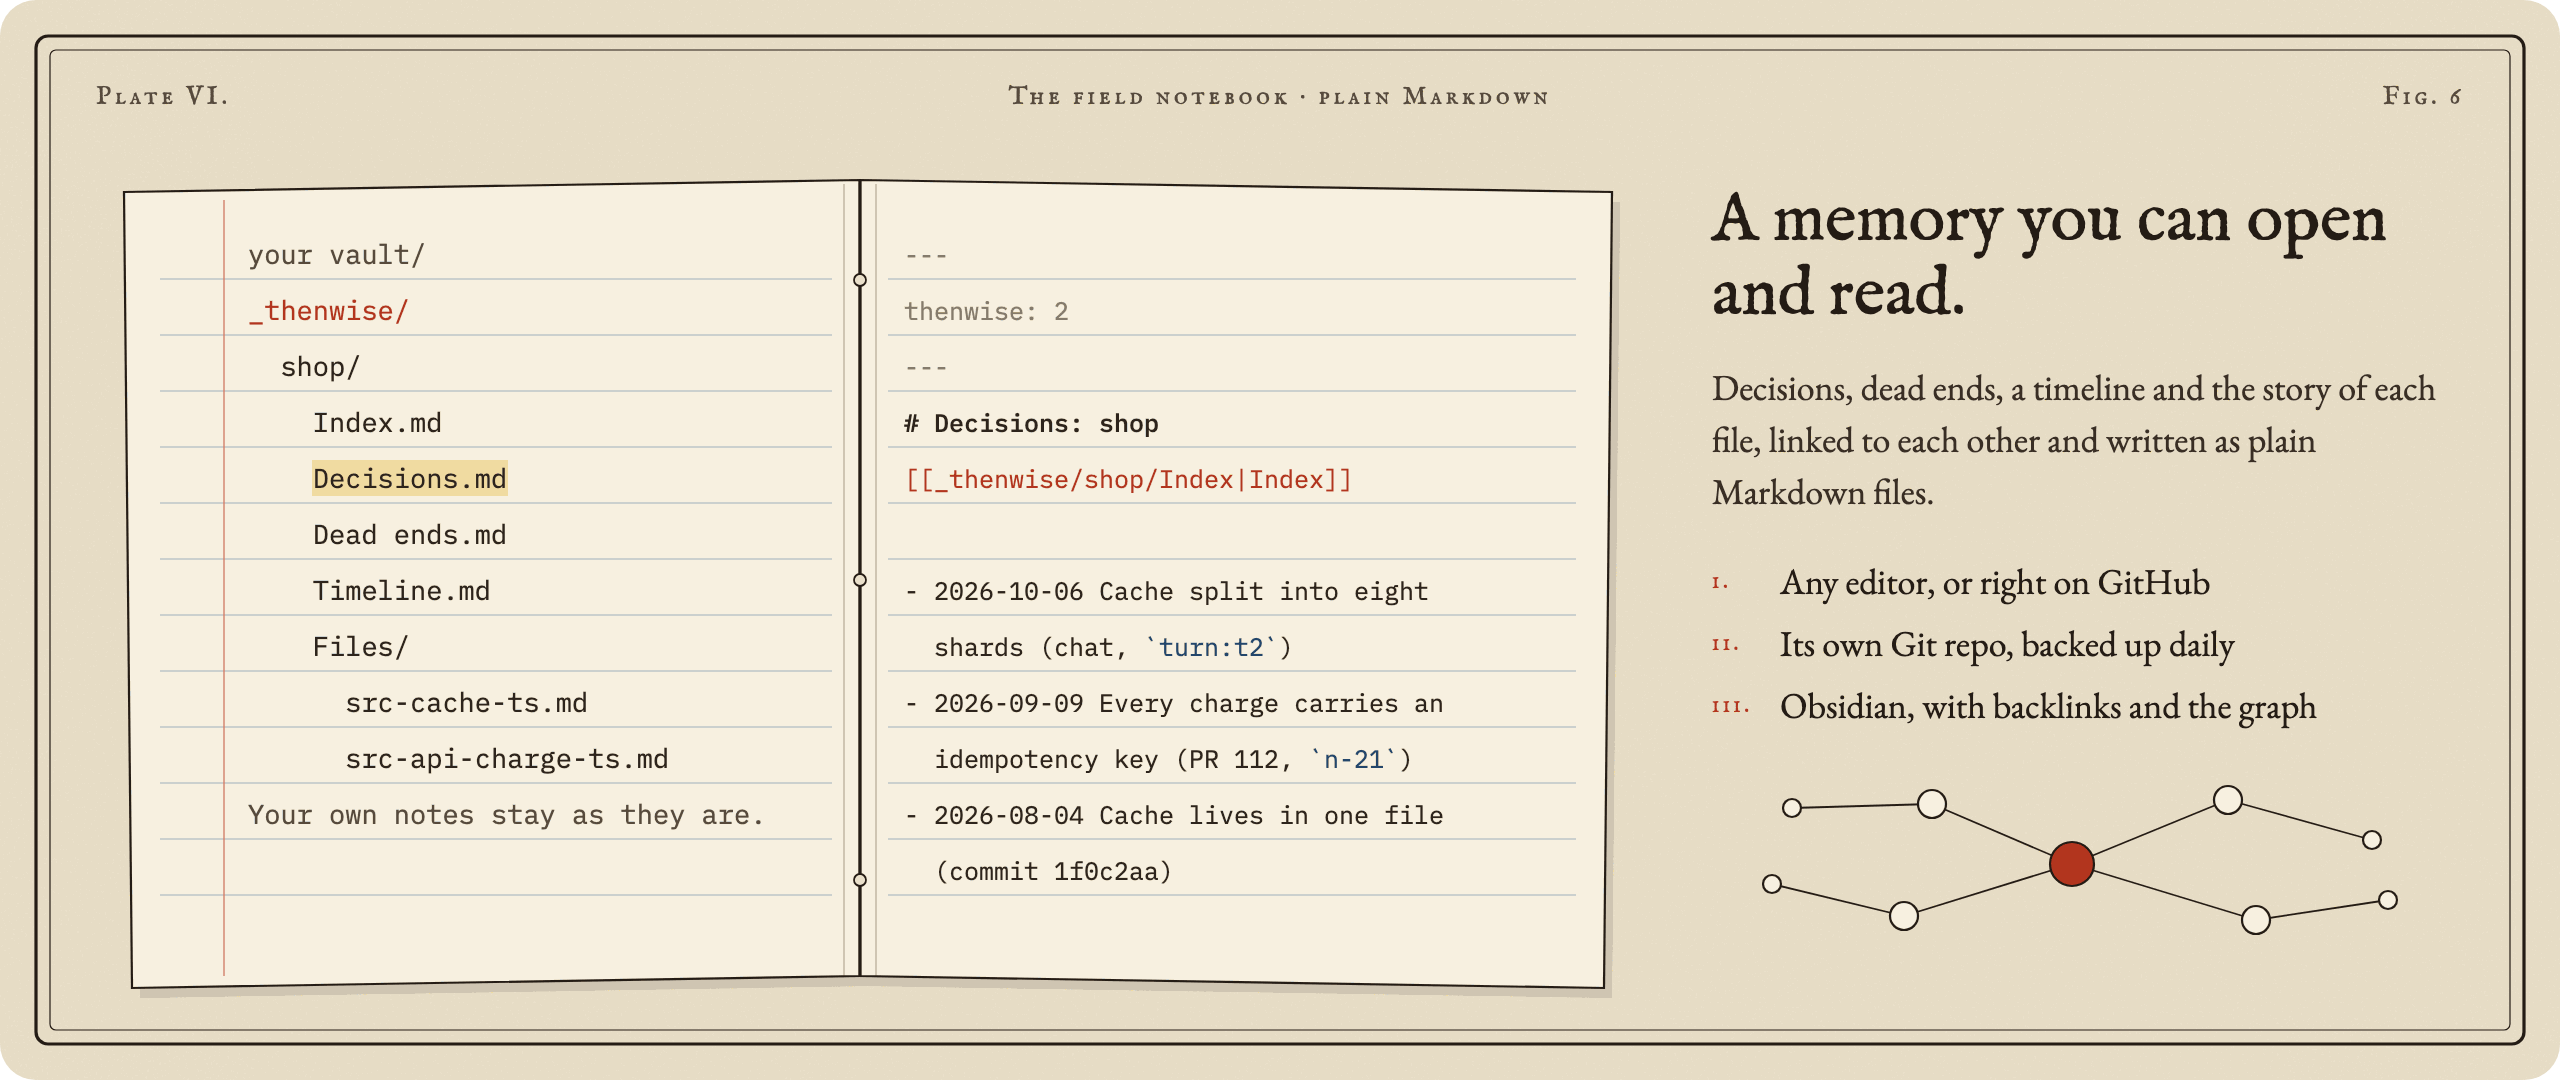
Task: Click the 'Fig. 6' label
Action: point(2421,96)
